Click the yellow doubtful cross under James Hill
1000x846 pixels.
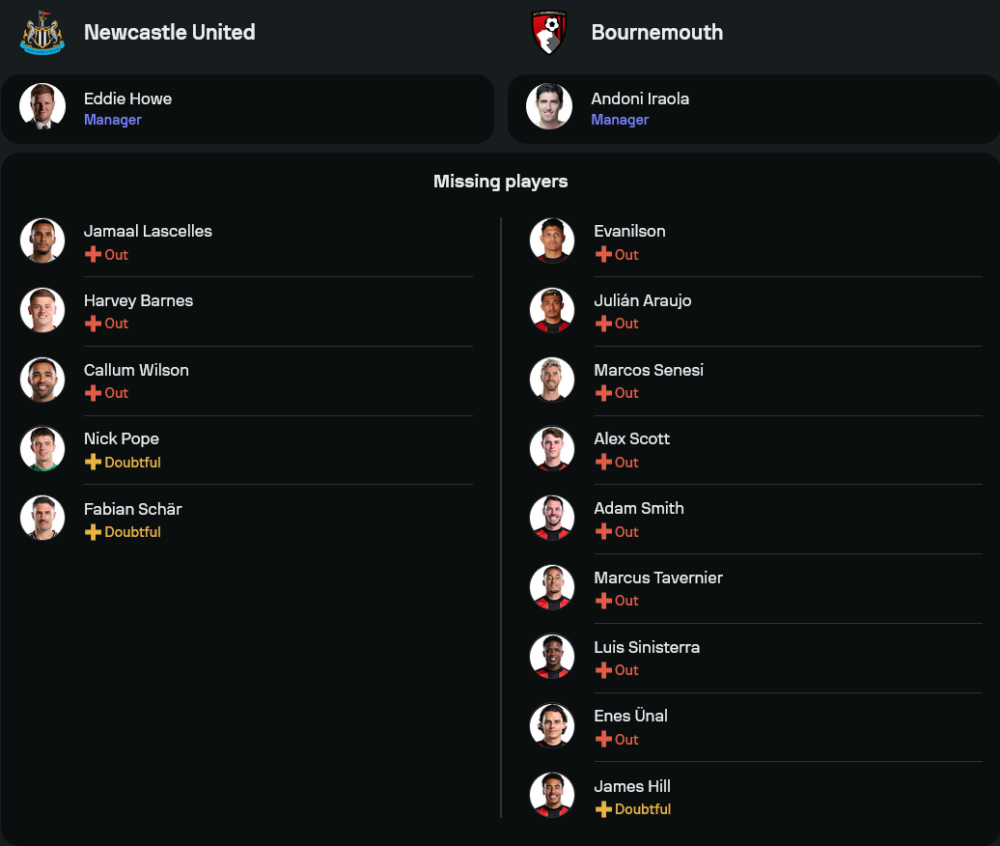[603, 809]
